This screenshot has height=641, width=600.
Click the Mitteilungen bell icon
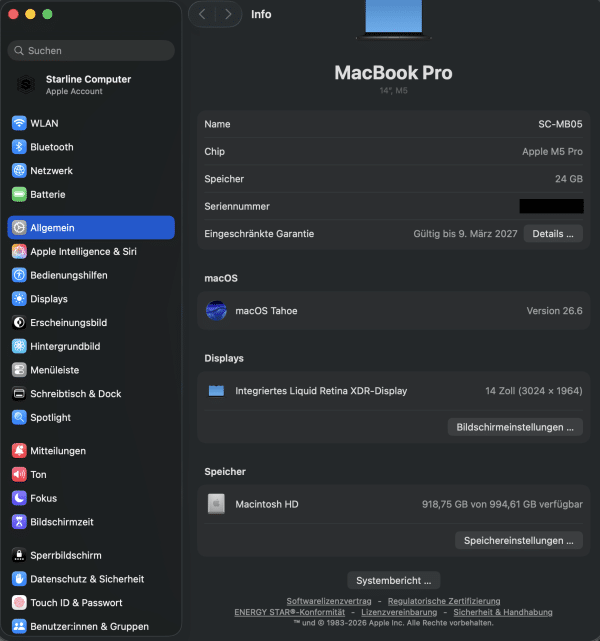coord(19,451)
